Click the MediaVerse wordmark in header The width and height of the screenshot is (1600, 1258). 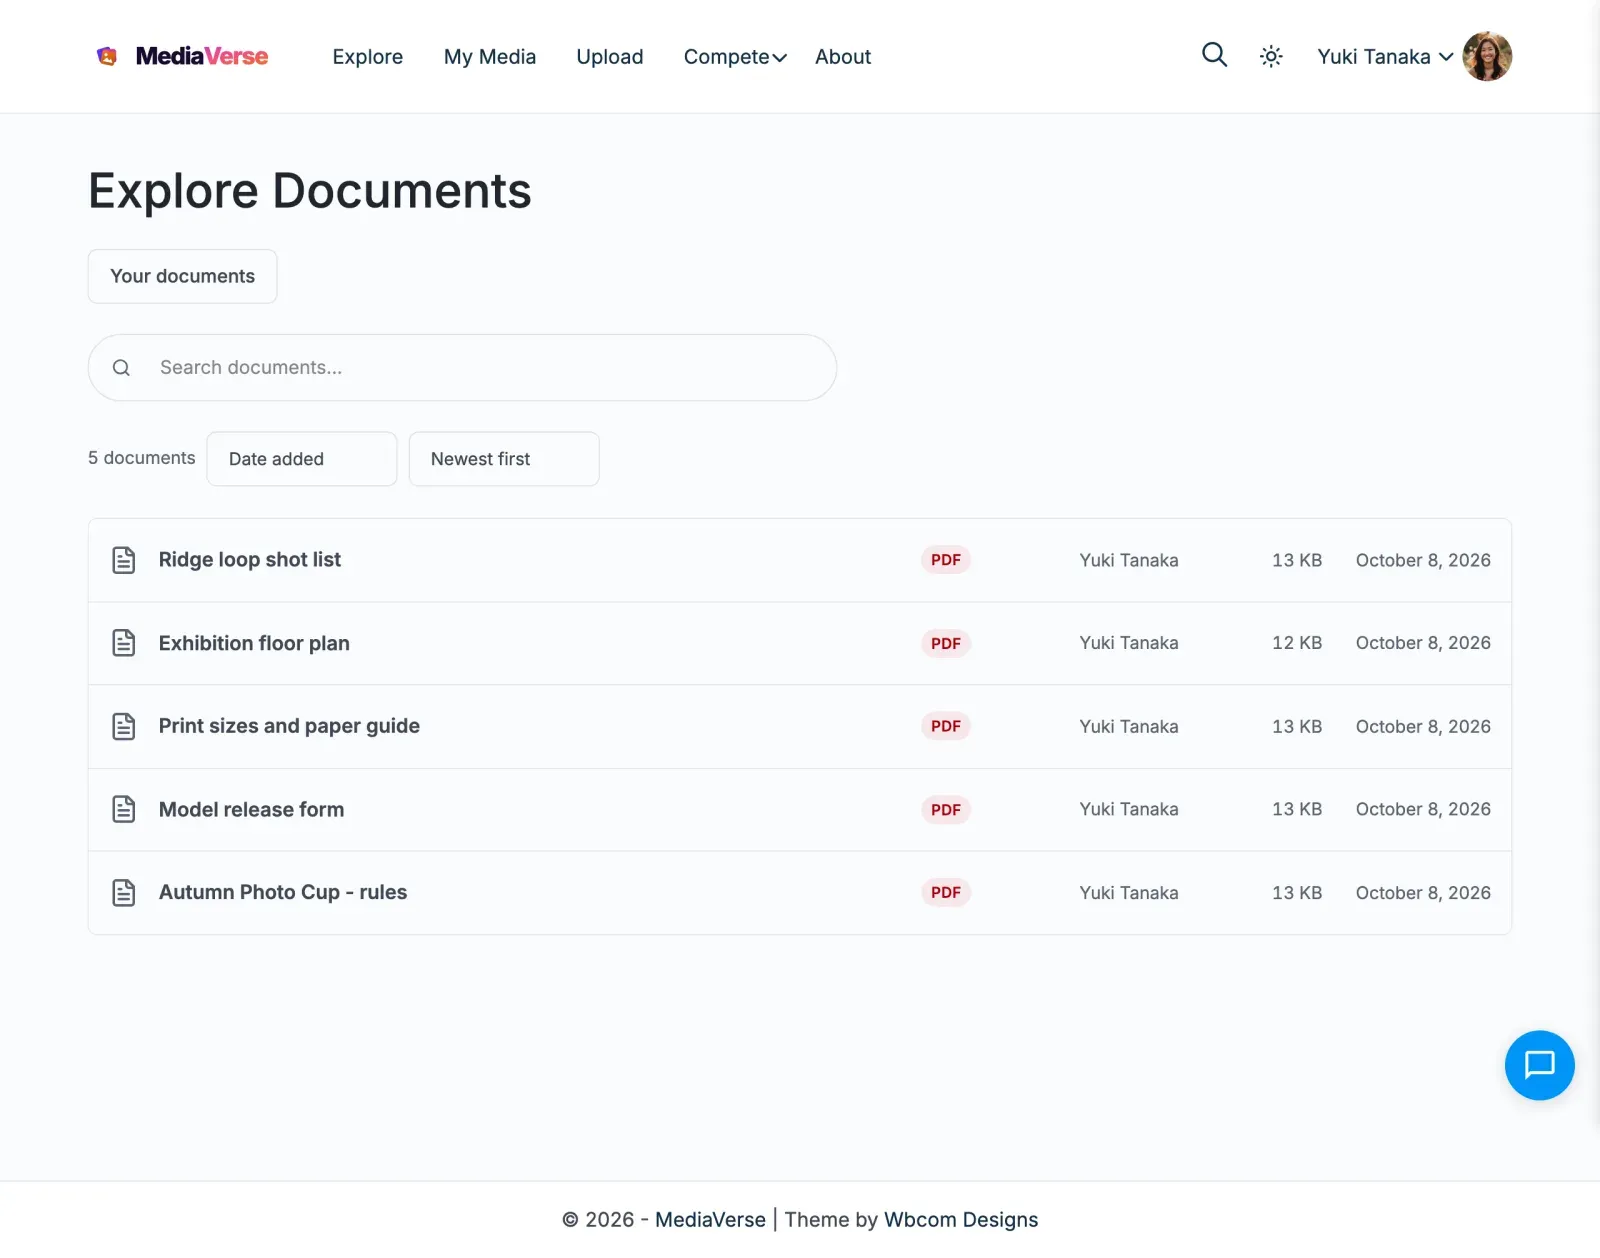(x=202, y=56)
